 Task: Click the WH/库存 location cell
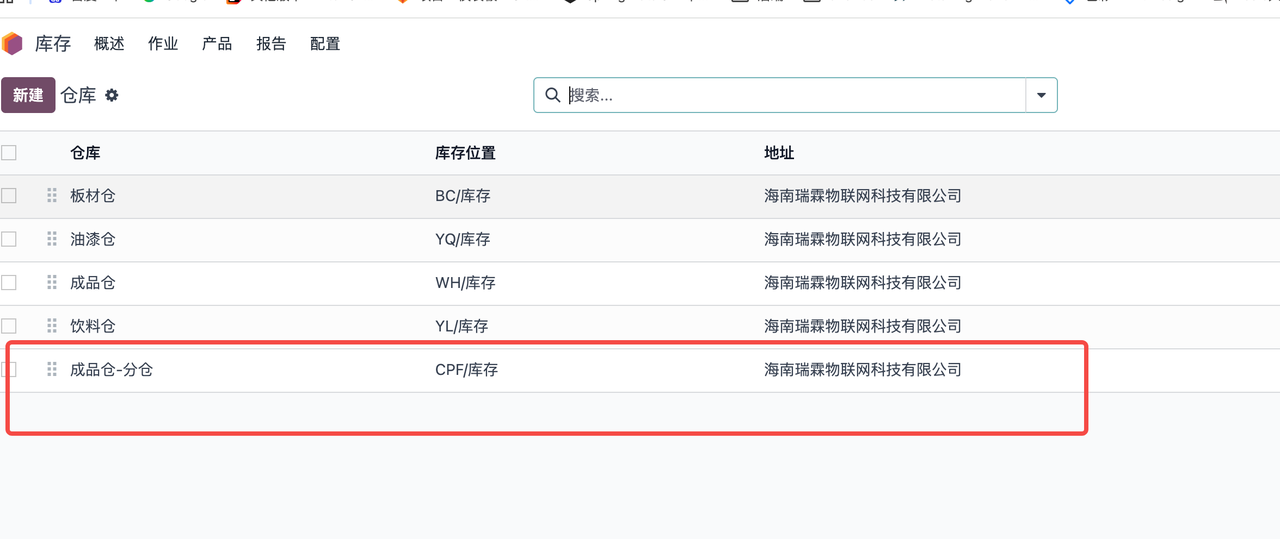point(465,283)
